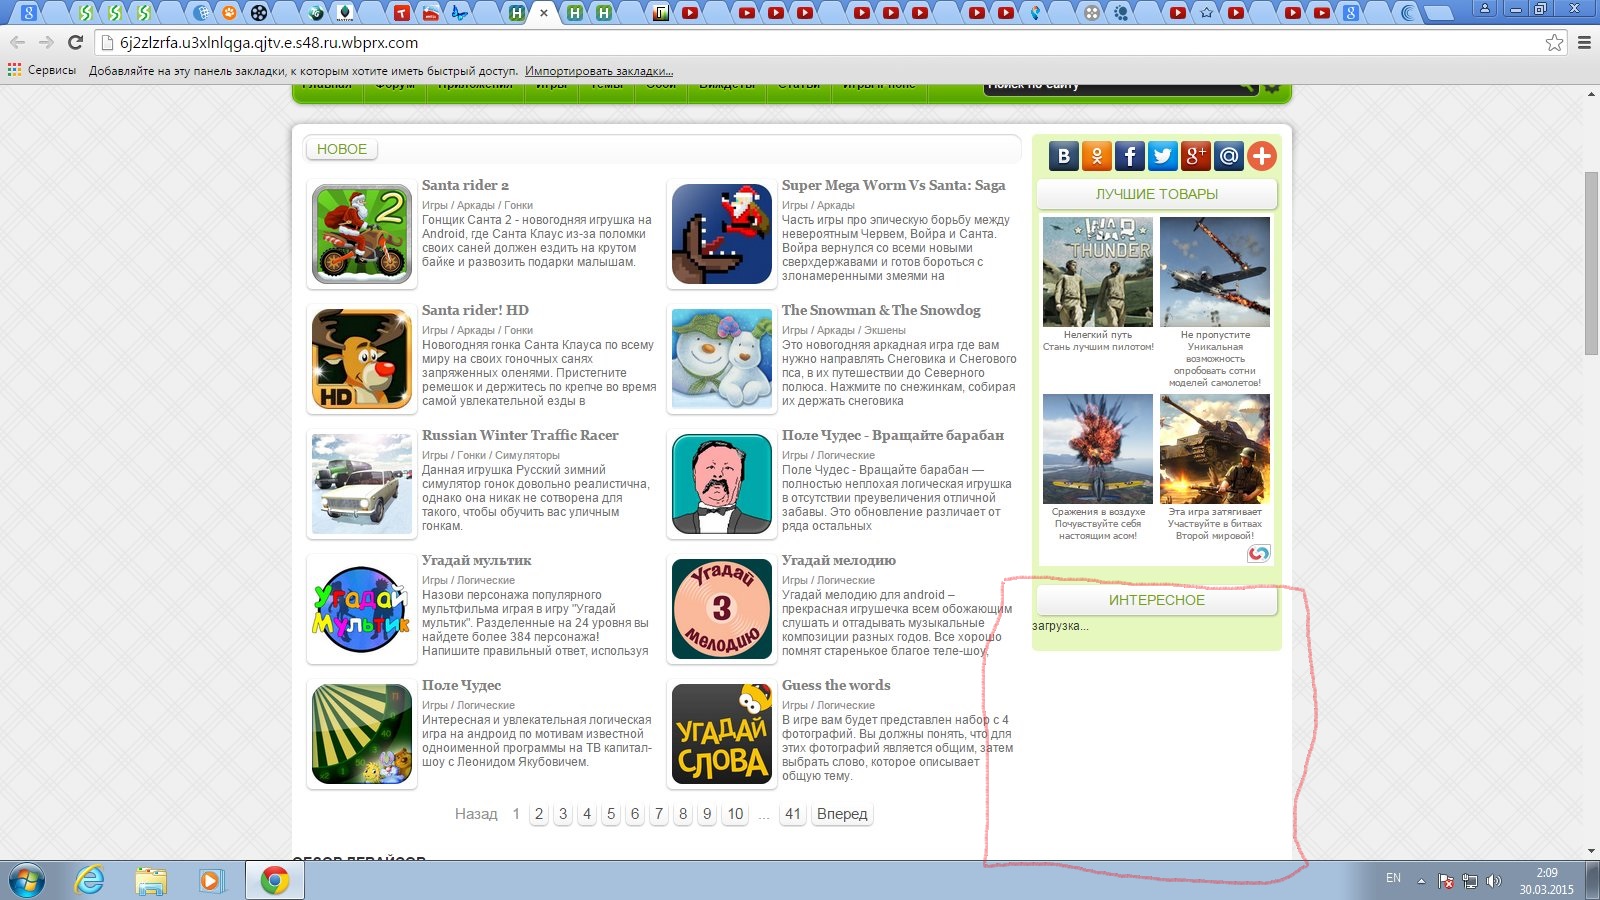This screenshot has height=900, width=1600.
Task: Open tank battle ad image
Action: [x=1215, y=449]
